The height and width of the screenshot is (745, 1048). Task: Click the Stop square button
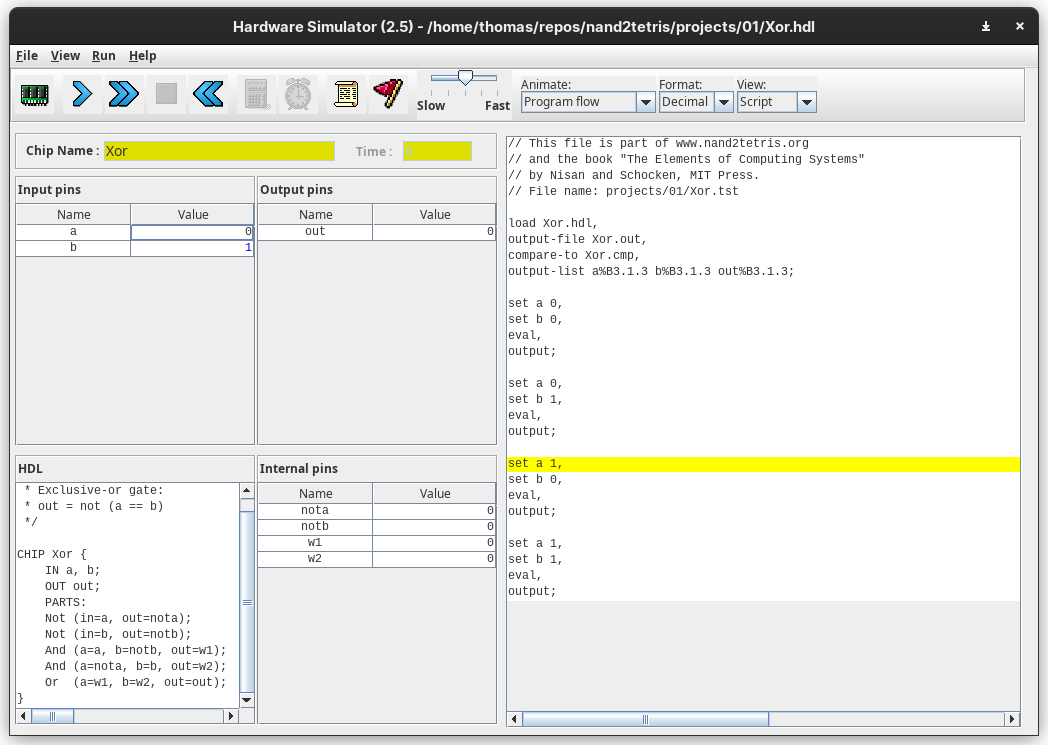(x=166, y=94)
